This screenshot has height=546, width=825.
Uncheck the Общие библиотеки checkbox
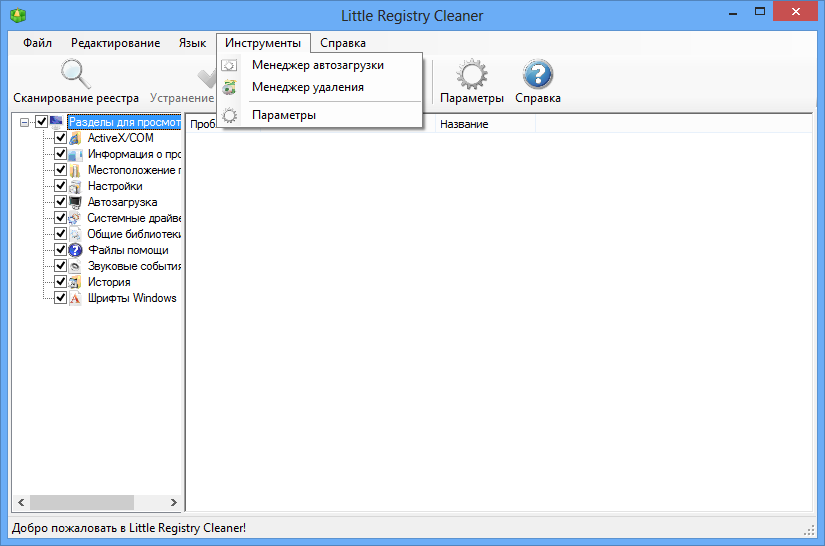[61, 234]
